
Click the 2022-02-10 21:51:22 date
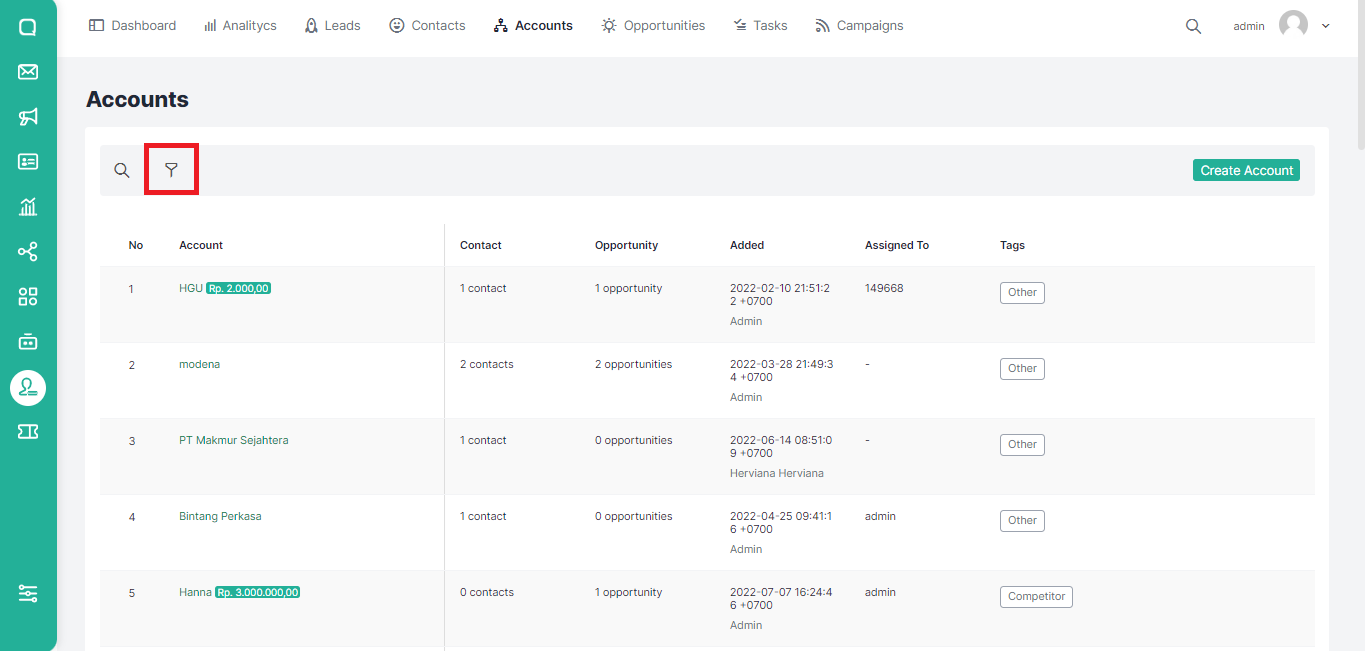[780, 294]
